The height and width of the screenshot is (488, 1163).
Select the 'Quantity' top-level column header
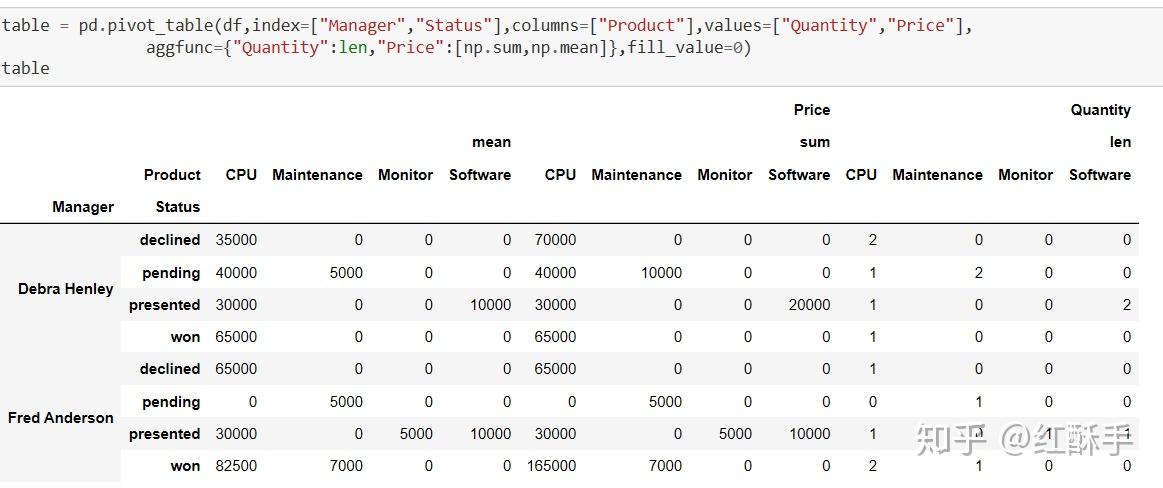coord(1100,110)
